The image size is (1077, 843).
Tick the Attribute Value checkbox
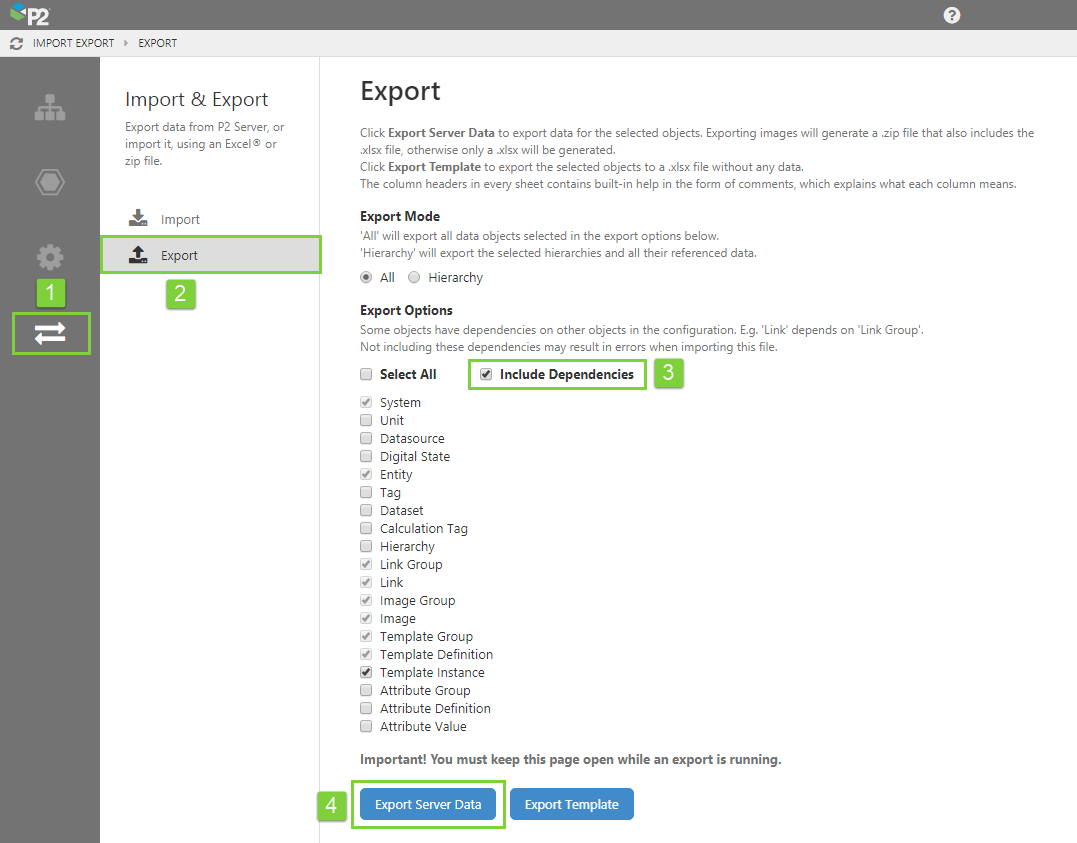click(366, 727)
